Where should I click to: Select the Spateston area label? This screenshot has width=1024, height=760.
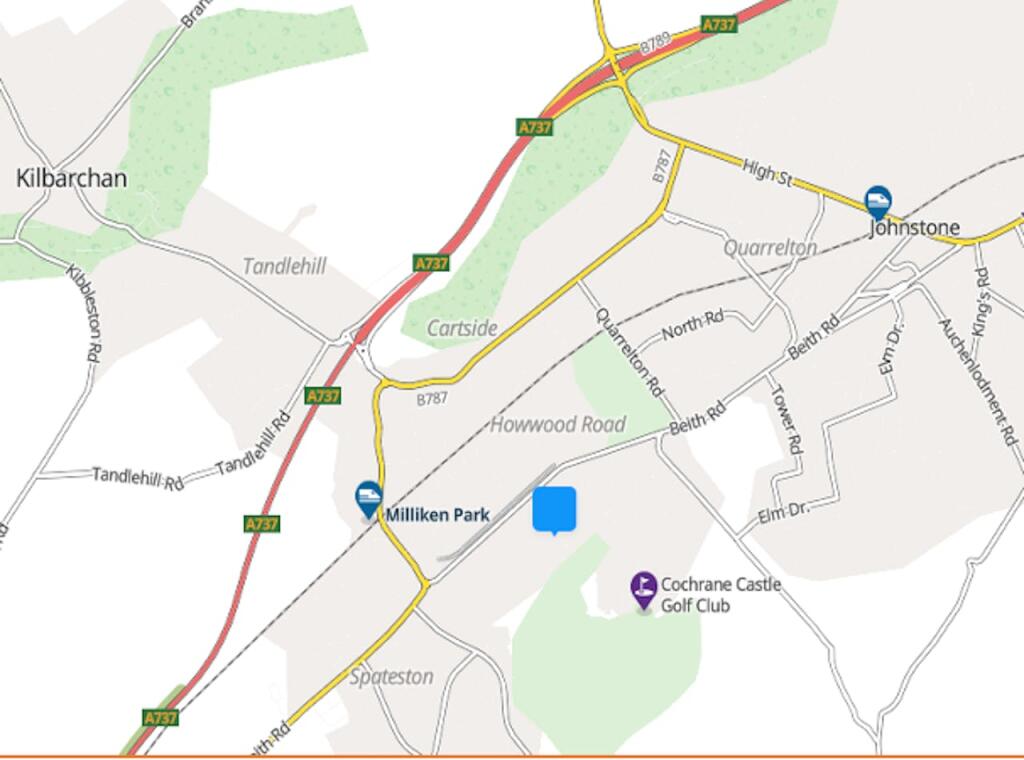pos(391,676)
